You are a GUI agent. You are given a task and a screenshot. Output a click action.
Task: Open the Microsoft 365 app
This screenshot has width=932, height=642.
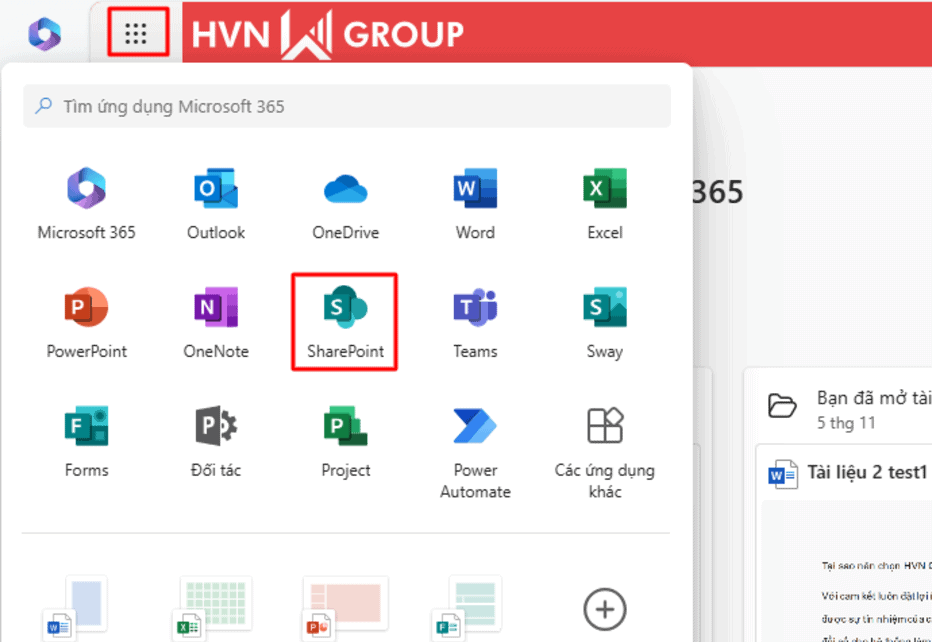[87, 203]
